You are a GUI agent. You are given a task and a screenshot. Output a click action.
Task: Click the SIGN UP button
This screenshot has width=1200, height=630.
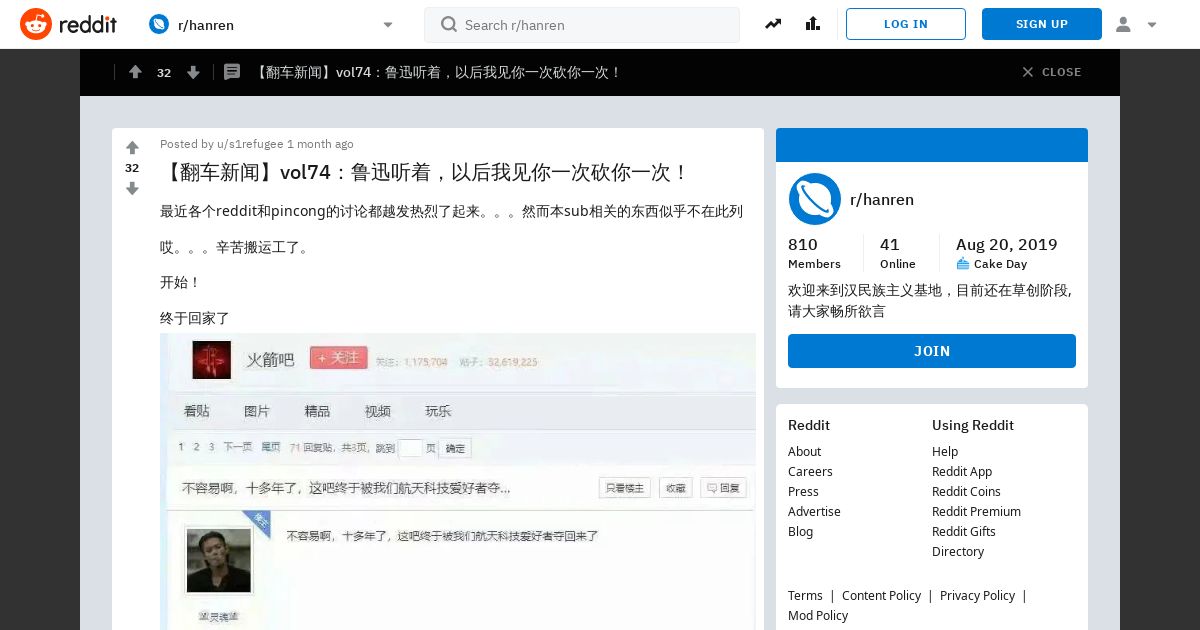(x=1042, y=24)
